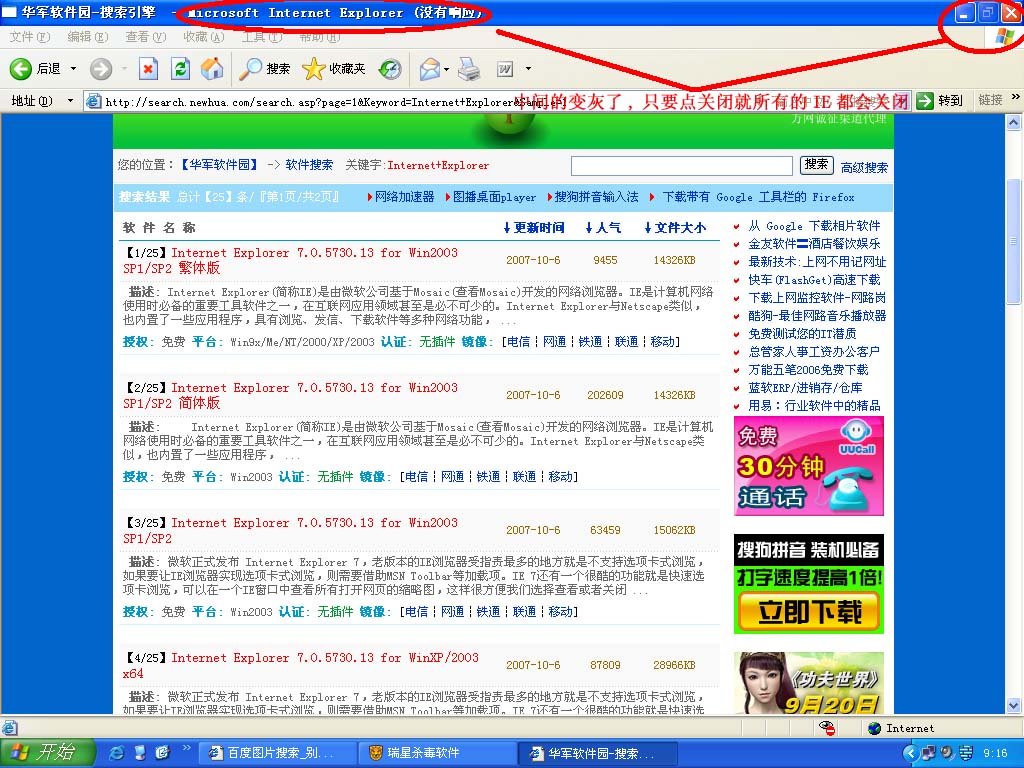Open the 开始 Start button
Screen dimensions: 1024x768
[48, 753]
